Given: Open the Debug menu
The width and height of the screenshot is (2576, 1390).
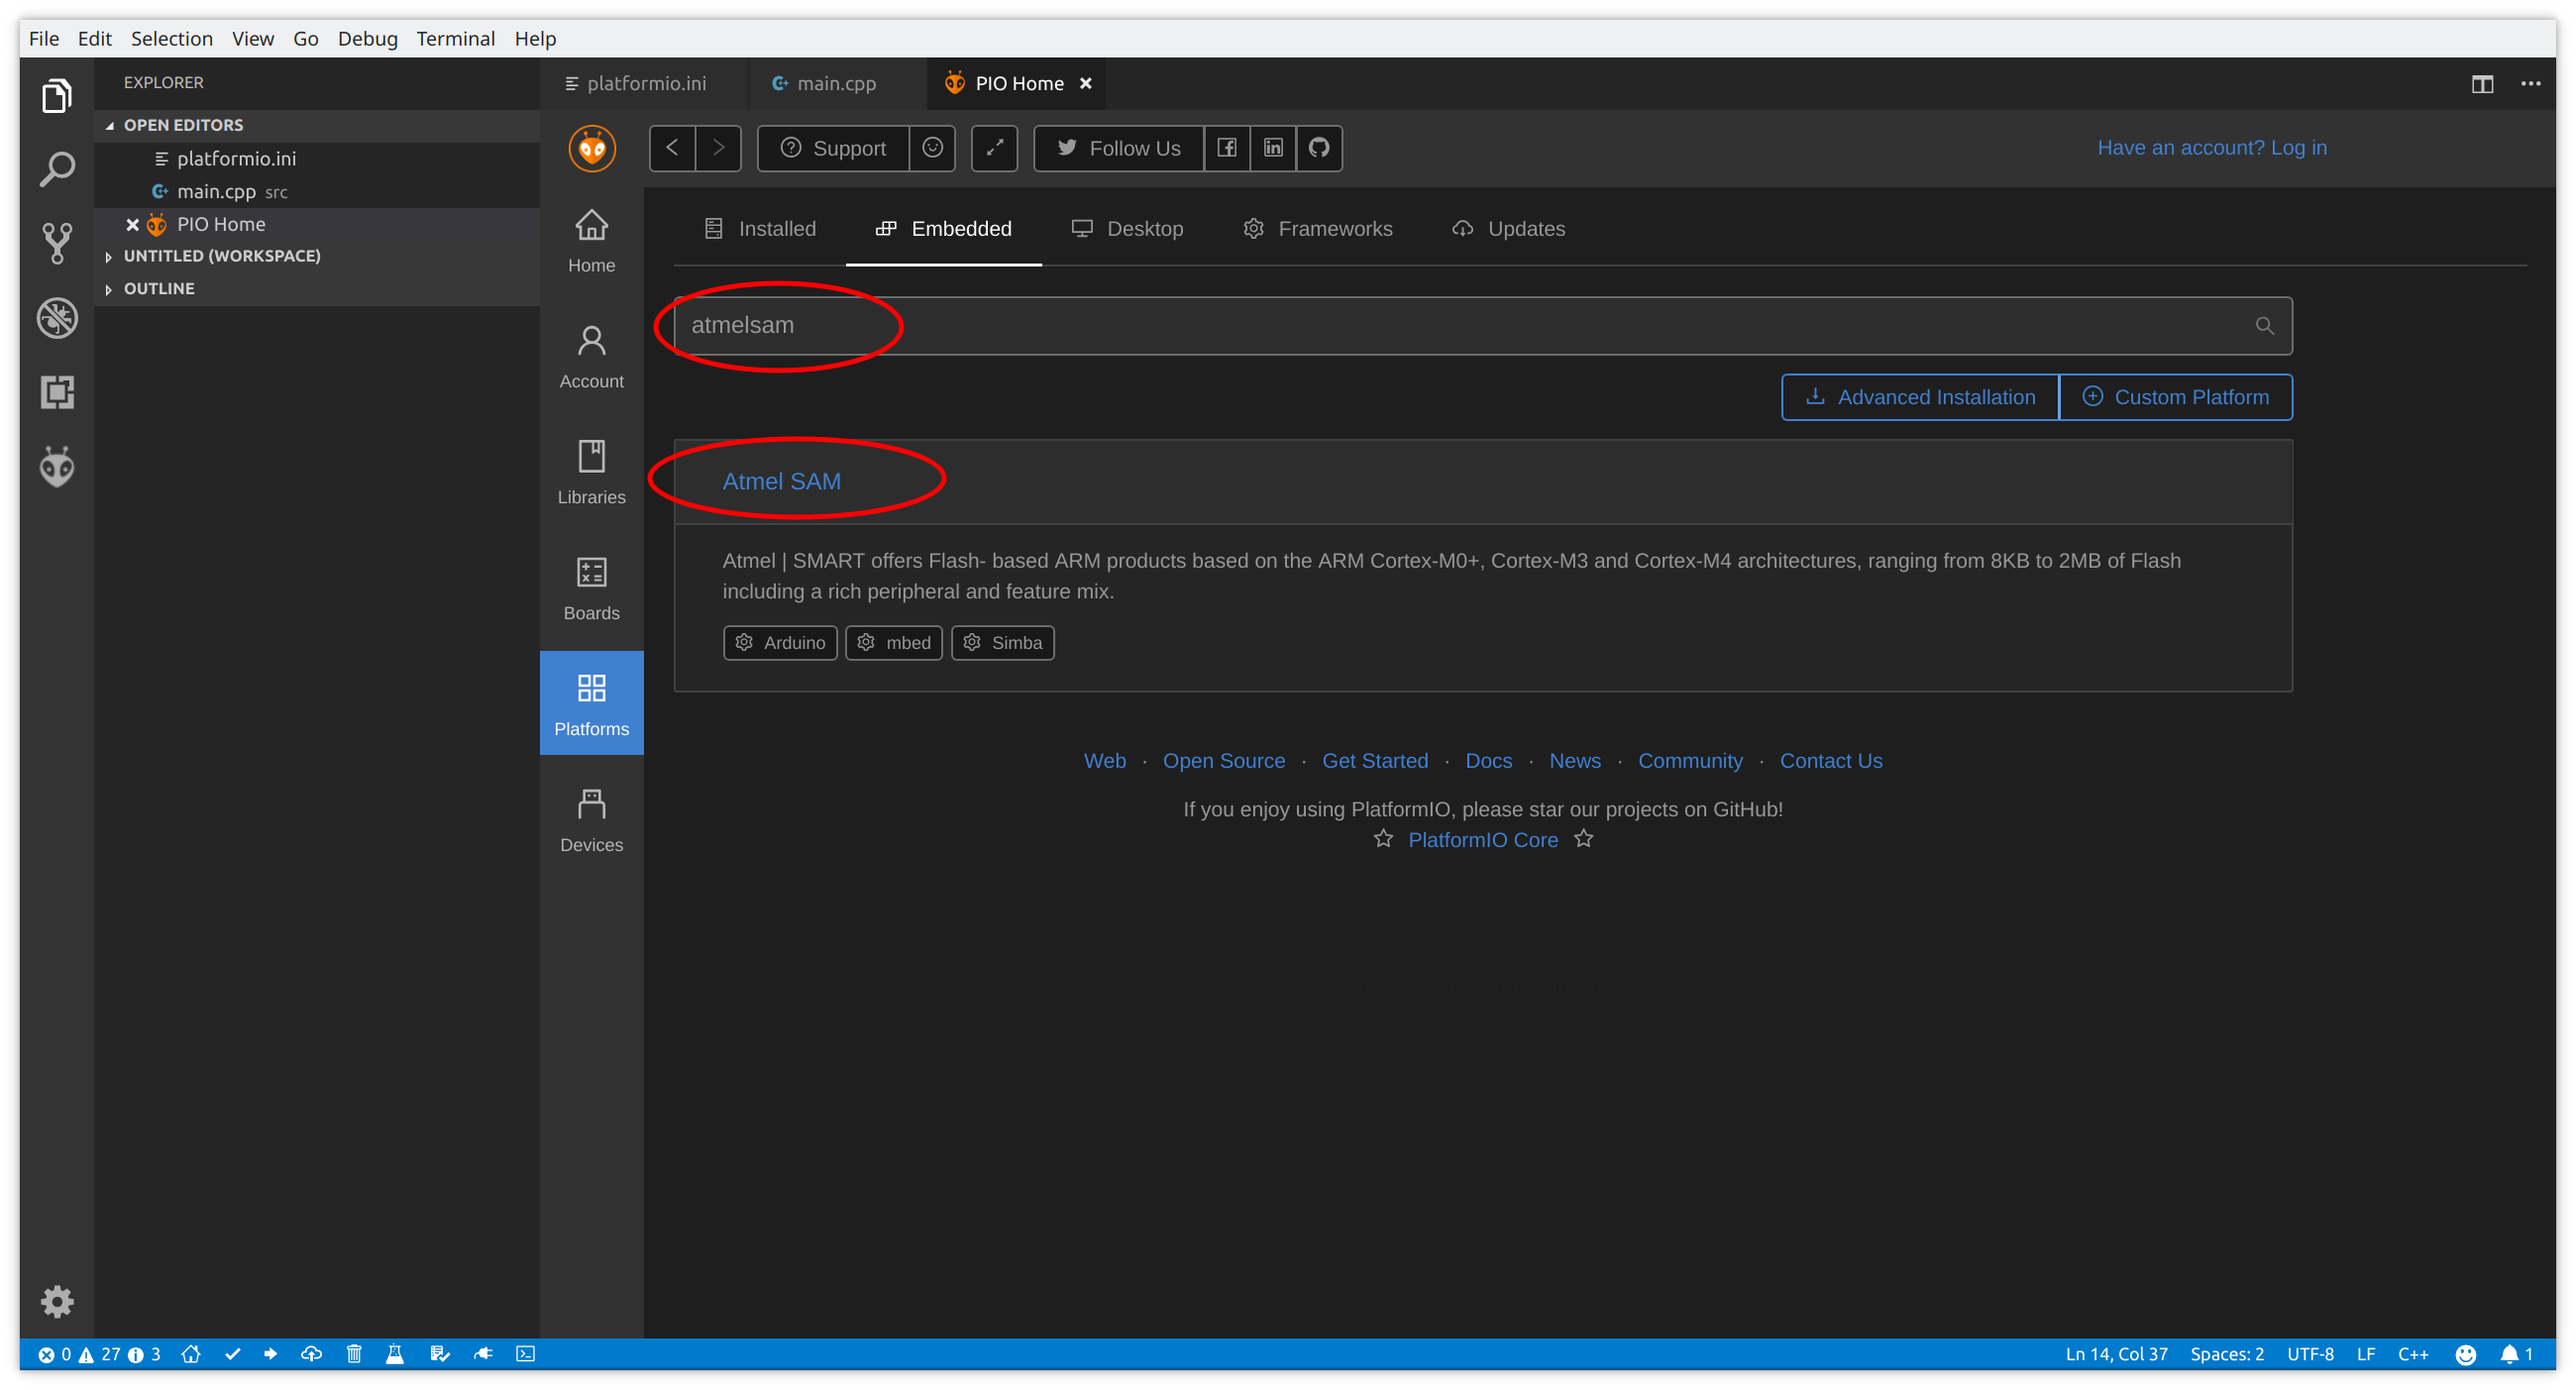Looking at the screenshot, I should pos(367,38).
